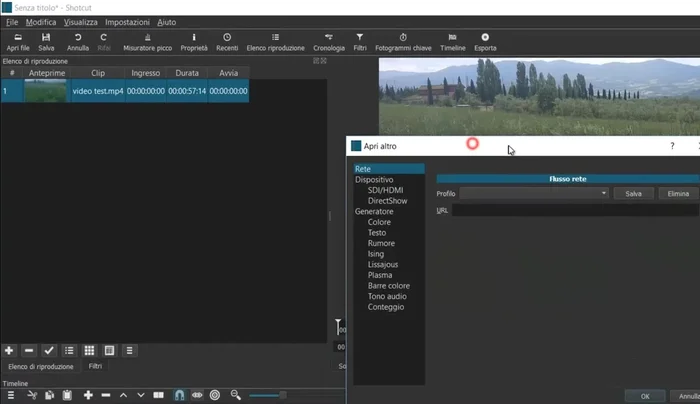Add item to playlist with plus icon
This screenshot has width=700, height=404.
pyautogui.click(x=9, y=351)
